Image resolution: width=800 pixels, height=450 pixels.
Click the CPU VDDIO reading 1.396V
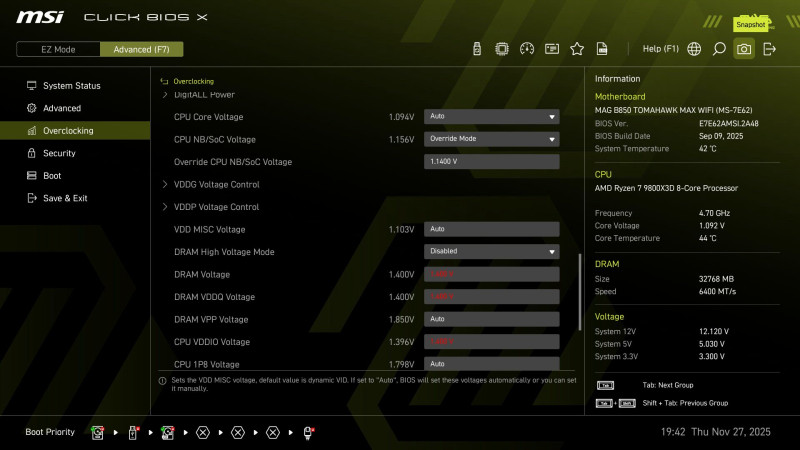tap(401, 342)
